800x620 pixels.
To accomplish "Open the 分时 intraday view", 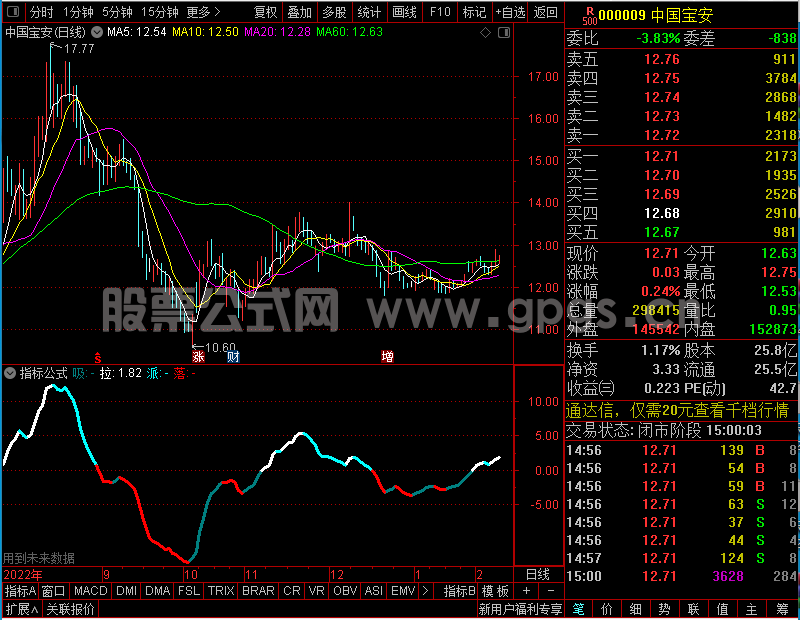I will coord(41,12).
